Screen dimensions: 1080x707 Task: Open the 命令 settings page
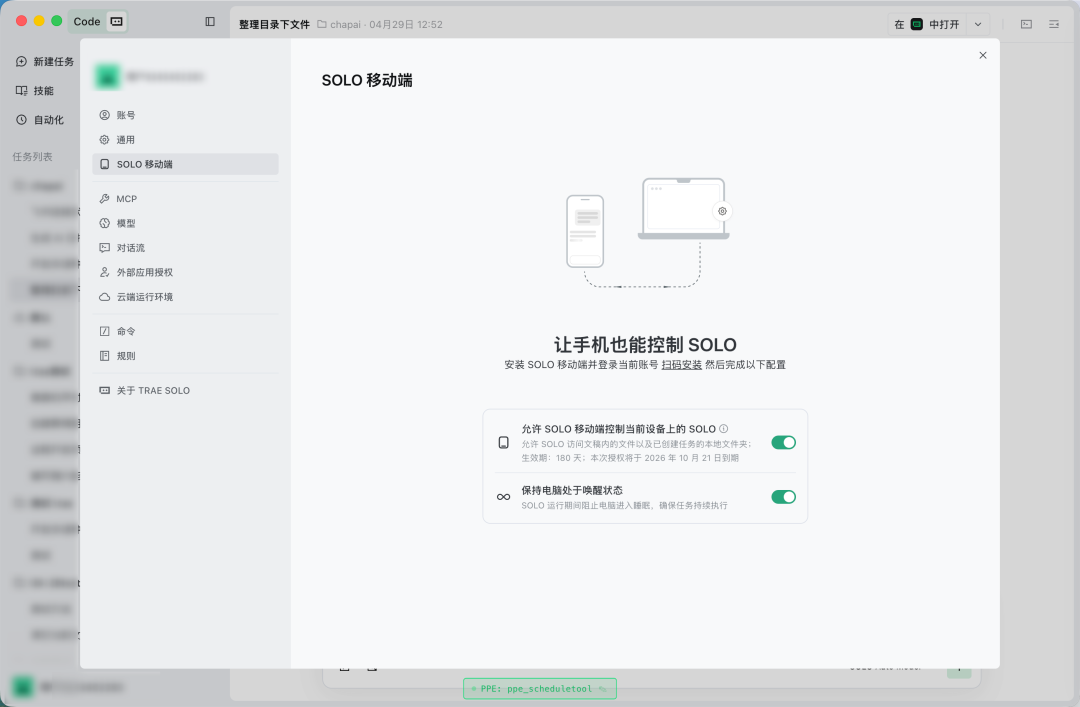click(185, 331)
